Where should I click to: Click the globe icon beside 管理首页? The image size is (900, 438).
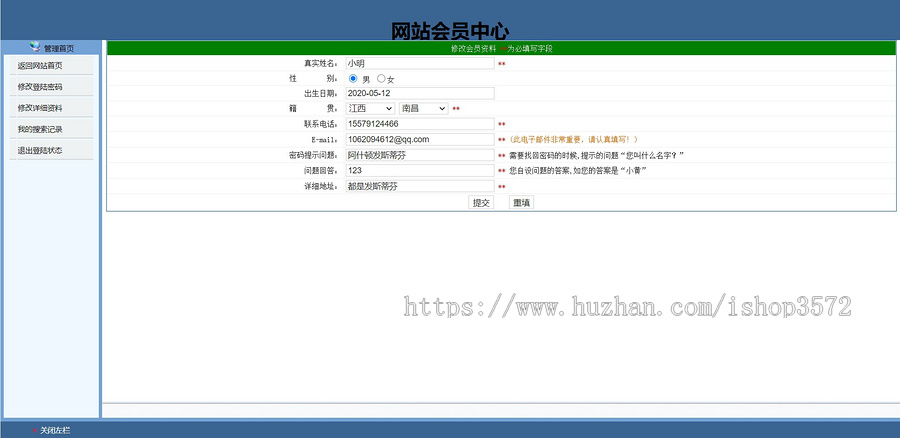(36, 47)
